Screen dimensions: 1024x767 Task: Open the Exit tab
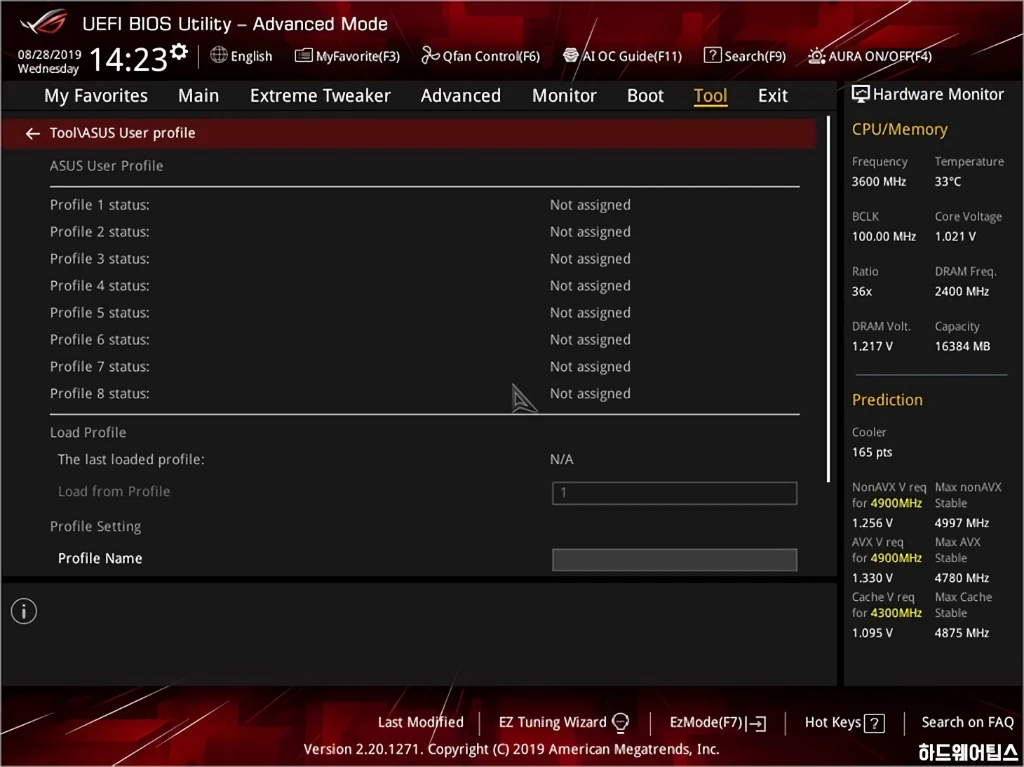click(773, 95)
